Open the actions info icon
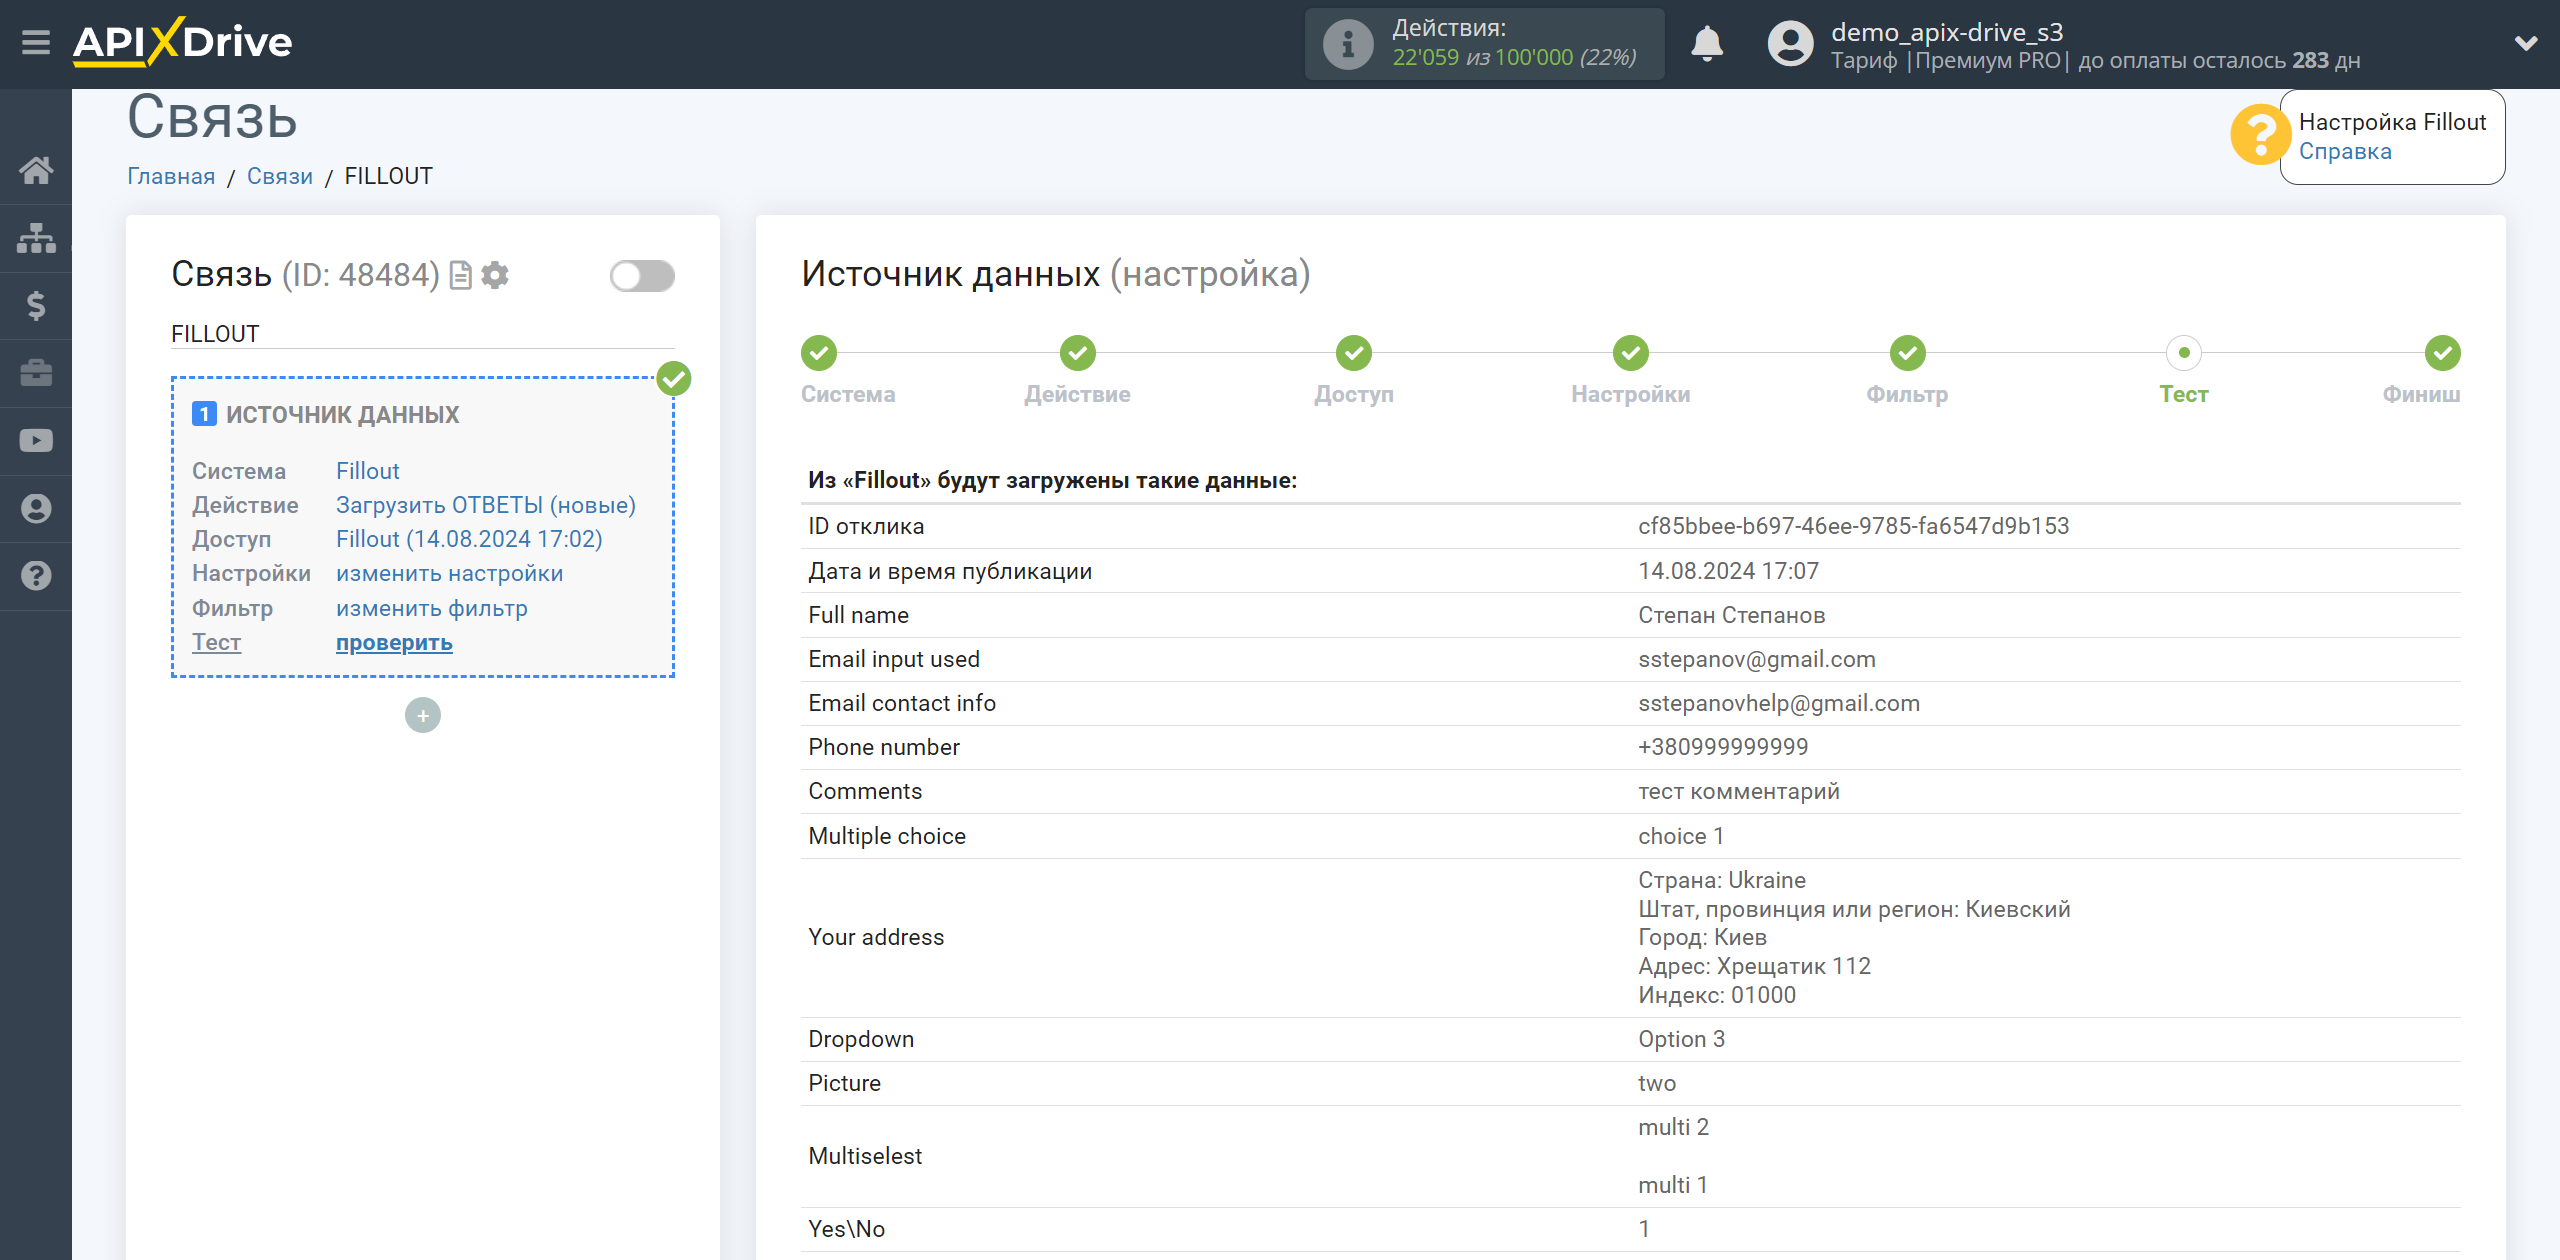 [1347, 44]
